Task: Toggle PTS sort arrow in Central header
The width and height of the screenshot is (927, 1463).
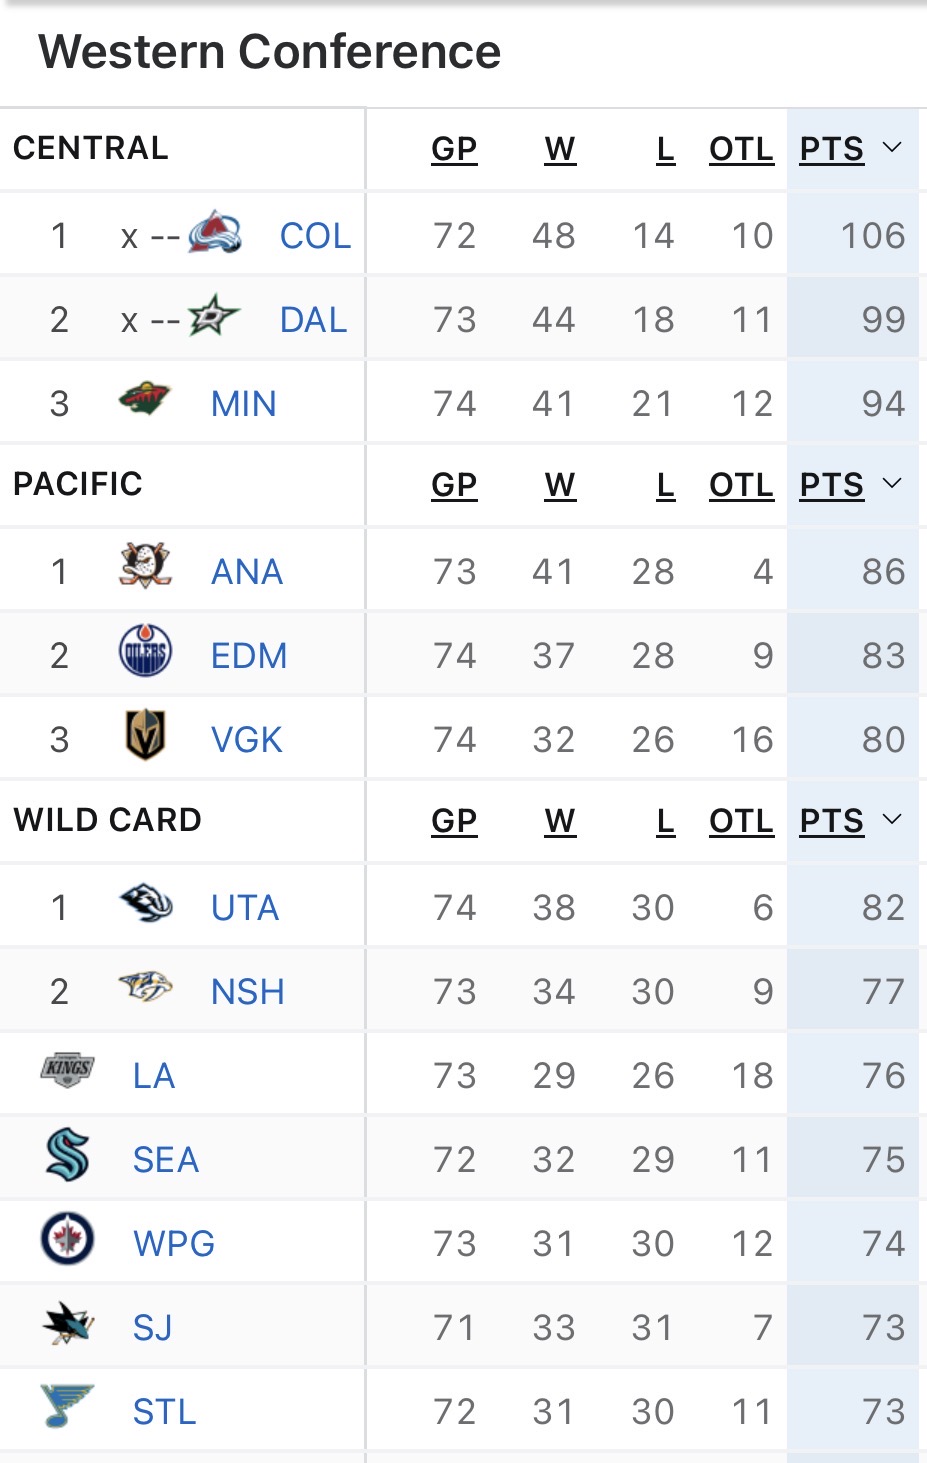Action: 892,148
